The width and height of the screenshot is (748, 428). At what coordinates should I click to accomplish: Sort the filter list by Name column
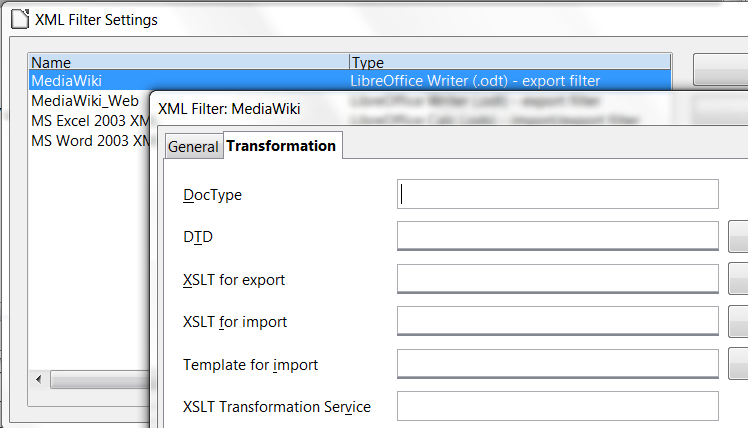tap(188, 62)
